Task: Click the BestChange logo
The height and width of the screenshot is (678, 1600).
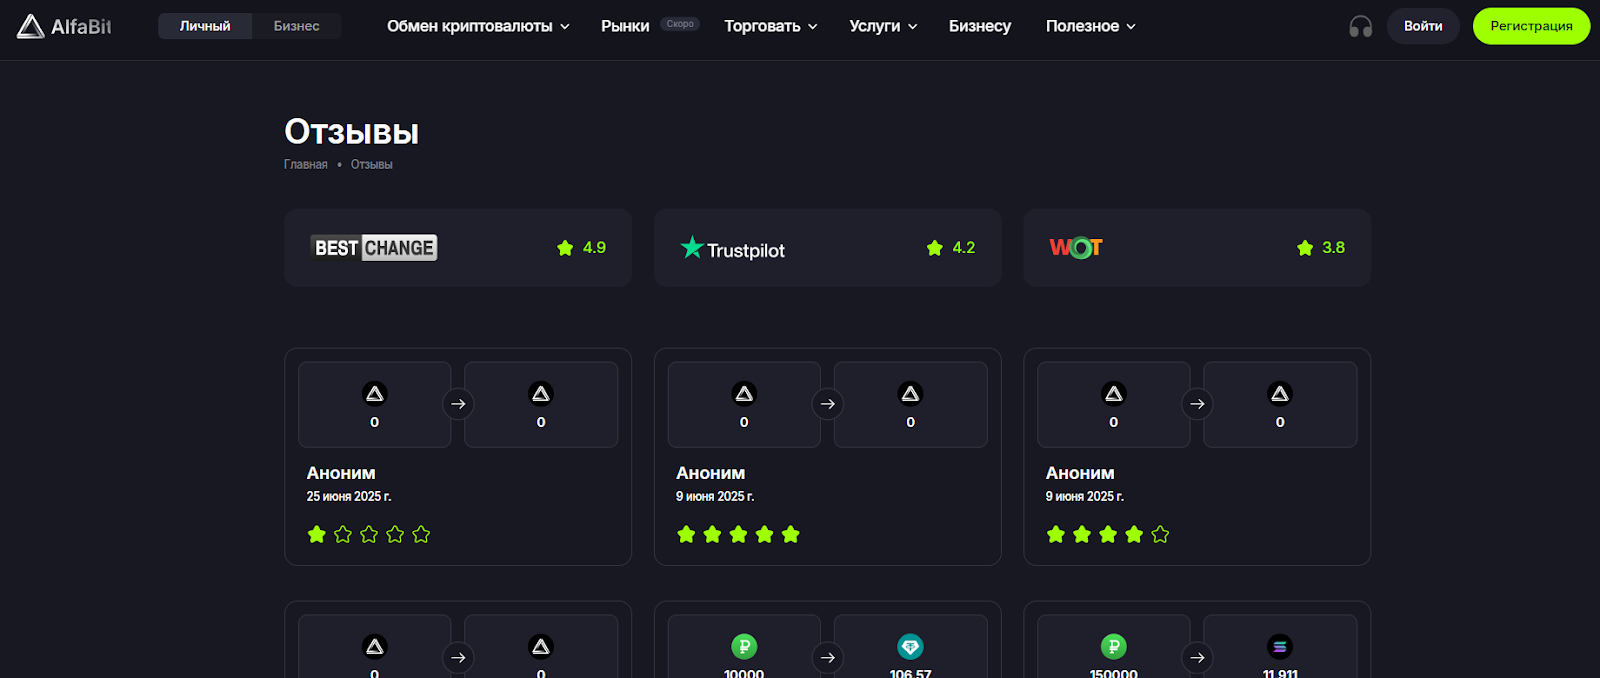Action: pos(375,248)
